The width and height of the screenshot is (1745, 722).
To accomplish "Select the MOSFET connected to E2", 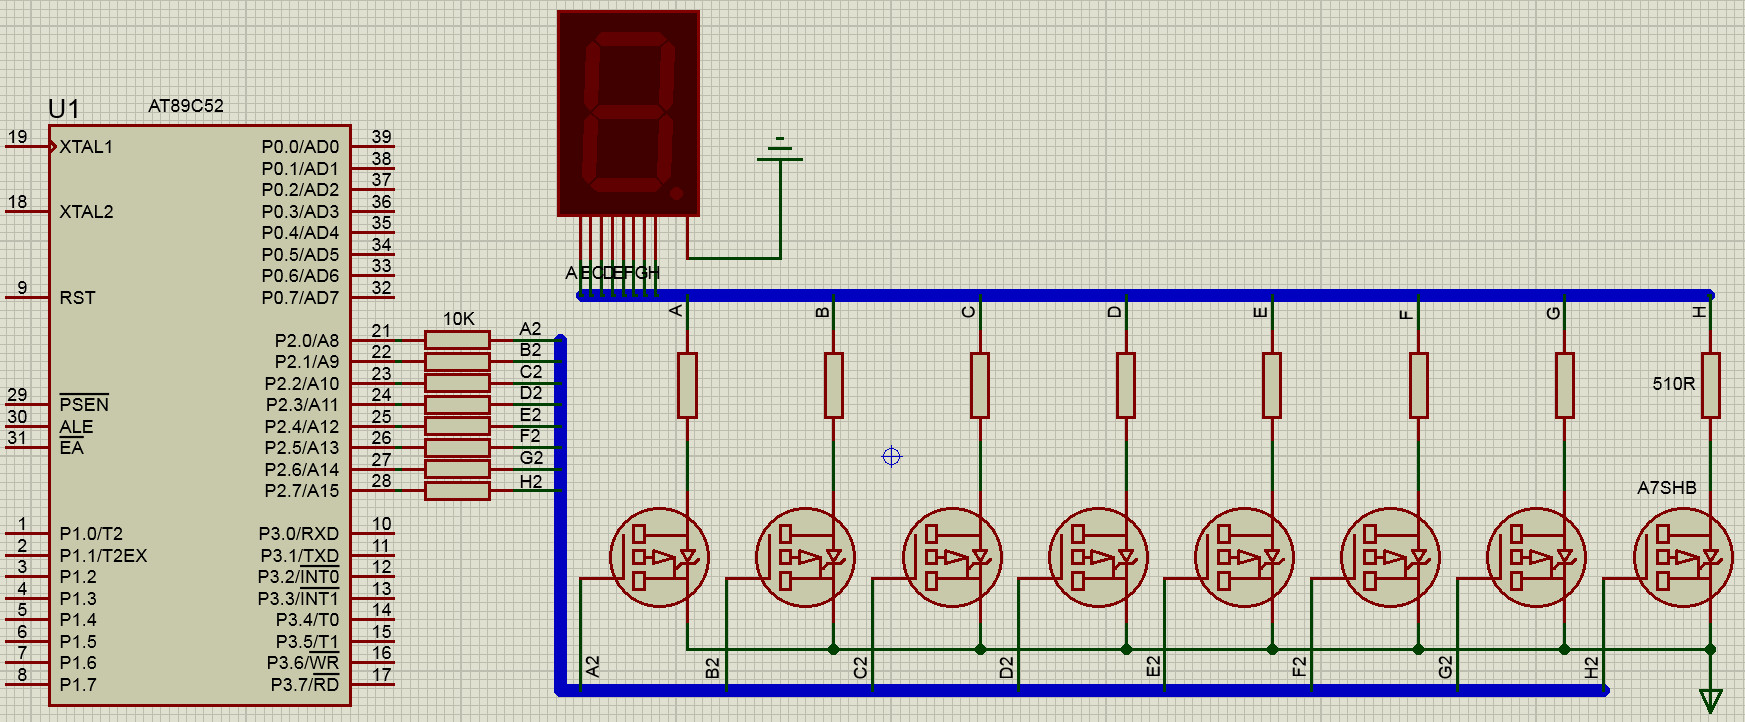I will tap(1244, 557).
